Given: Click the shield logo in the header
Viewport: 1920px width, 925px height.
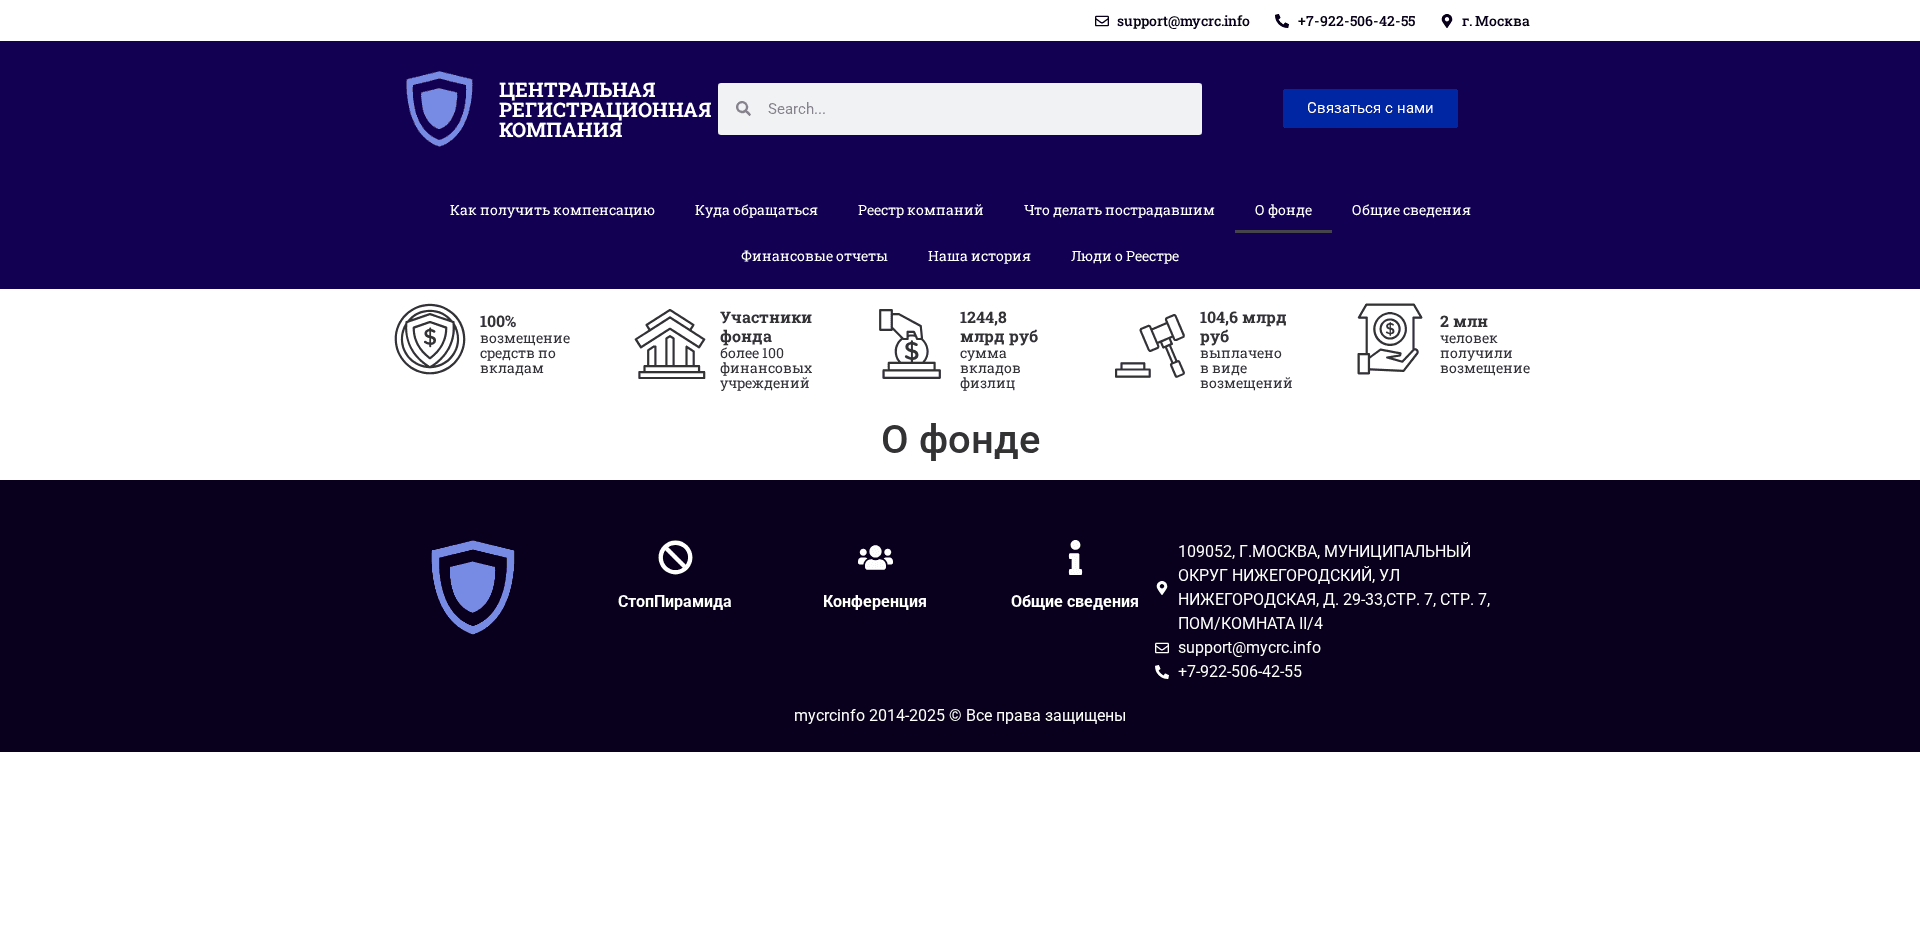Looking at the screenshot, I should (x=439, y=107).
